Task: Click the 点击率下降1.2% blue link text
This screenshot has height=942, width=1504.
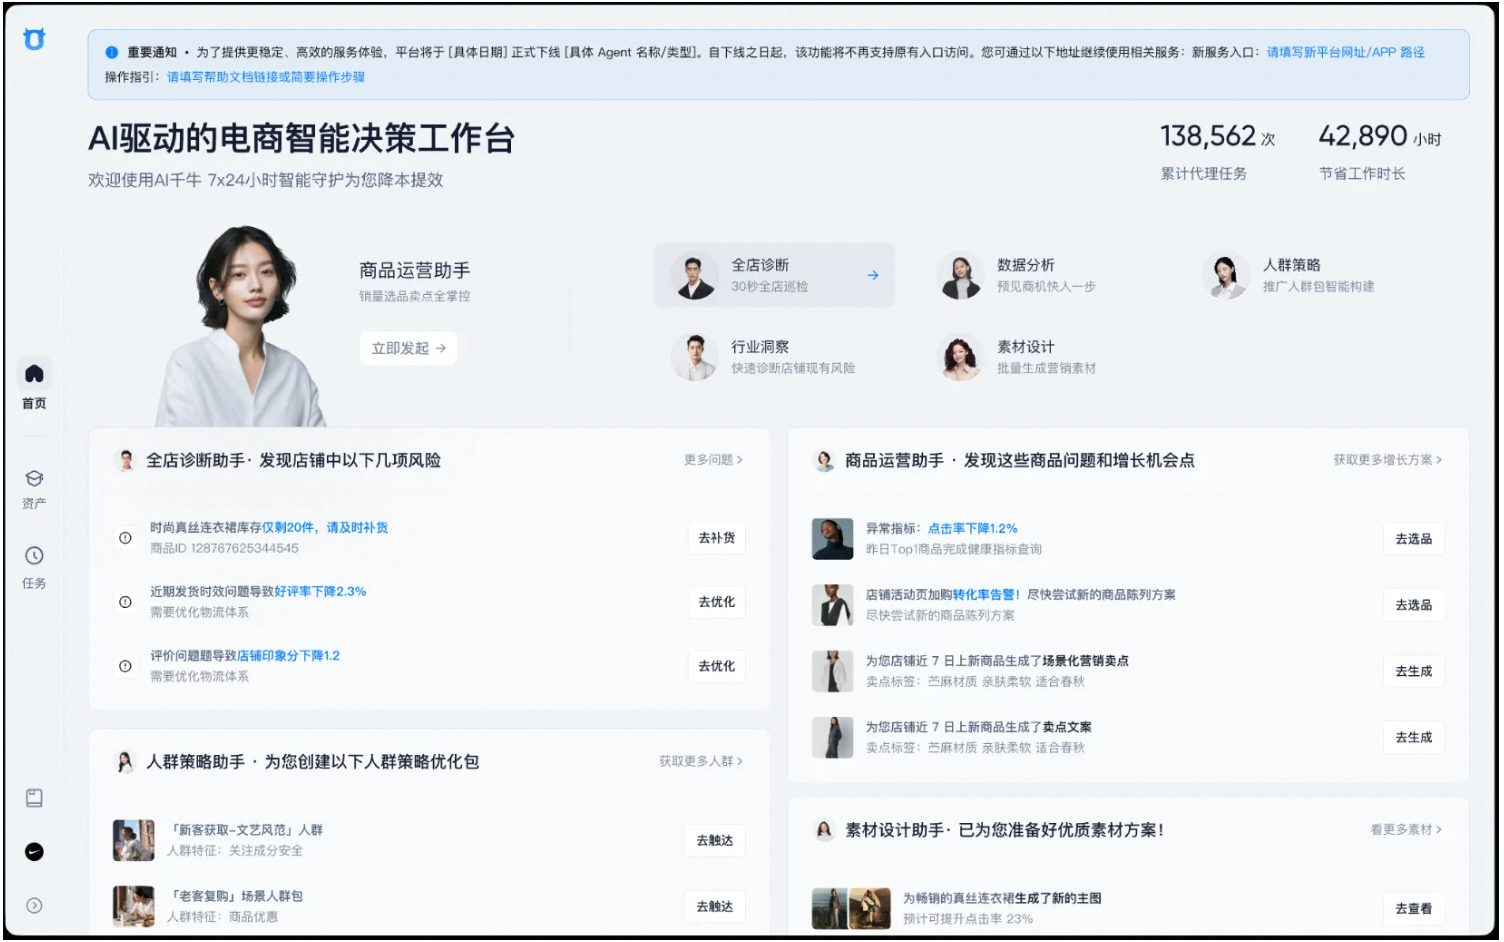Action: pos(972,529)
